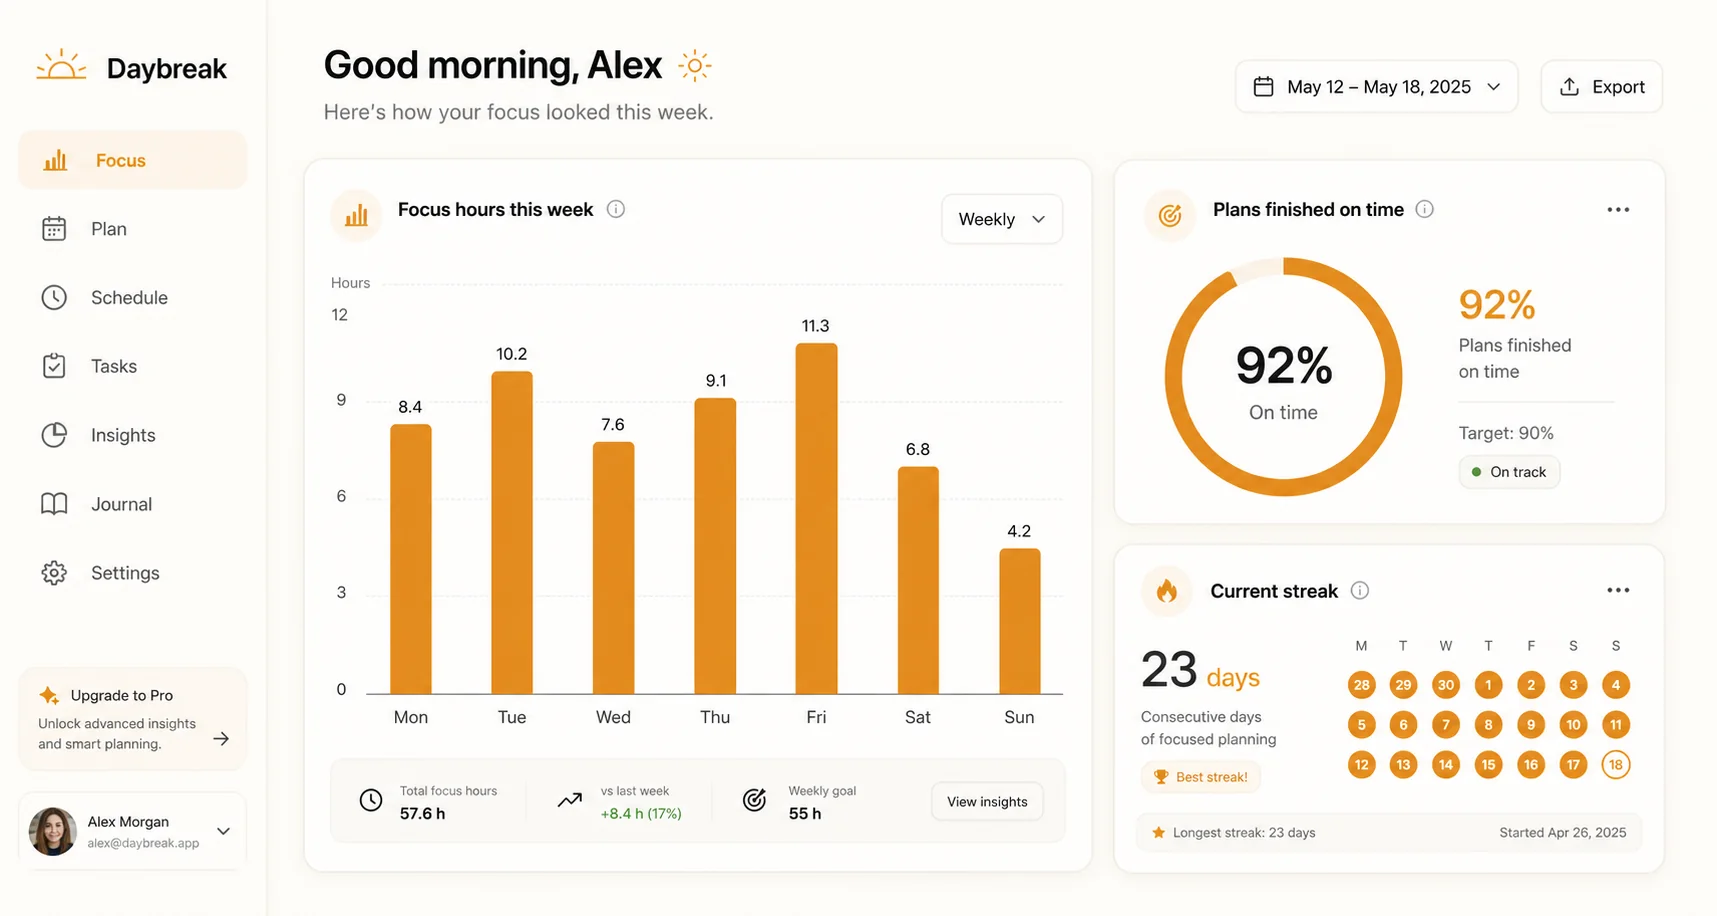The height and width of the screenshot is (916, 1717).
Task: Click the Export button
Action: (x=1602, y=87)
